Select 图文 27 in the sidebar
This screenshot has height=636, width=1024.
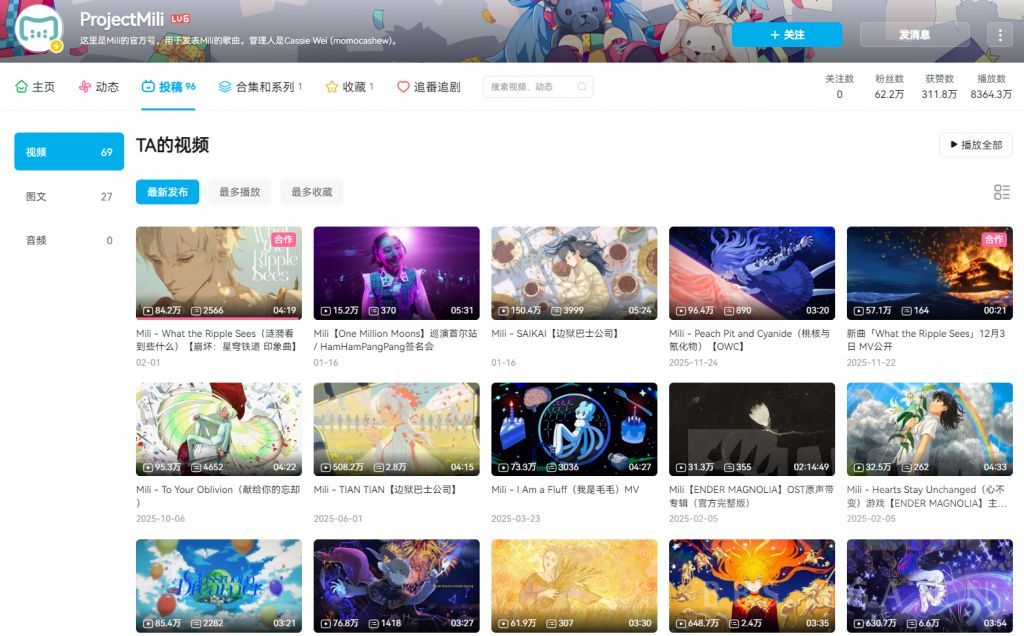[x=69, y=197]
